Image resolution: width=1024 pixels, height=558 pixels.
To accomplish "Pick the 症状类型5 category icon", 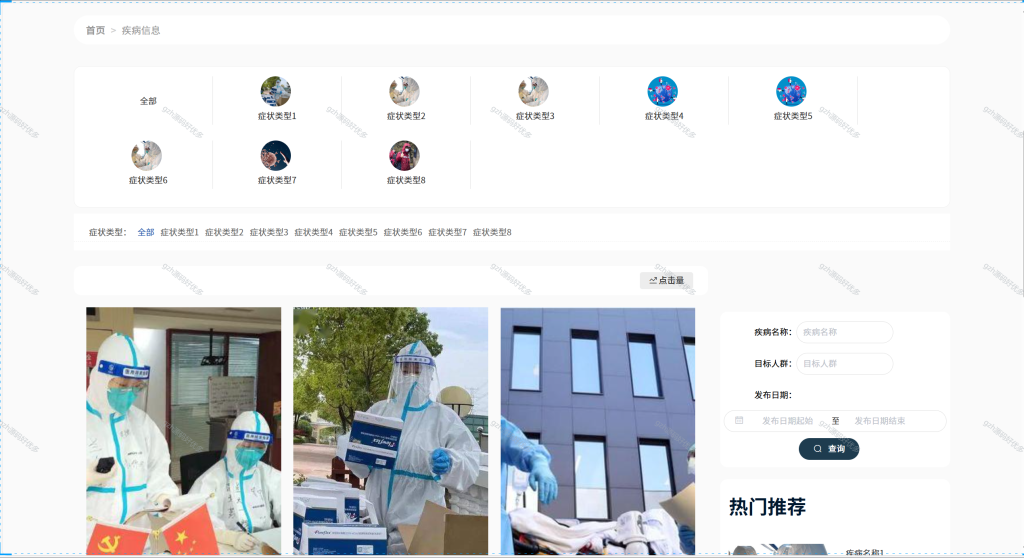I will [791, 91].
